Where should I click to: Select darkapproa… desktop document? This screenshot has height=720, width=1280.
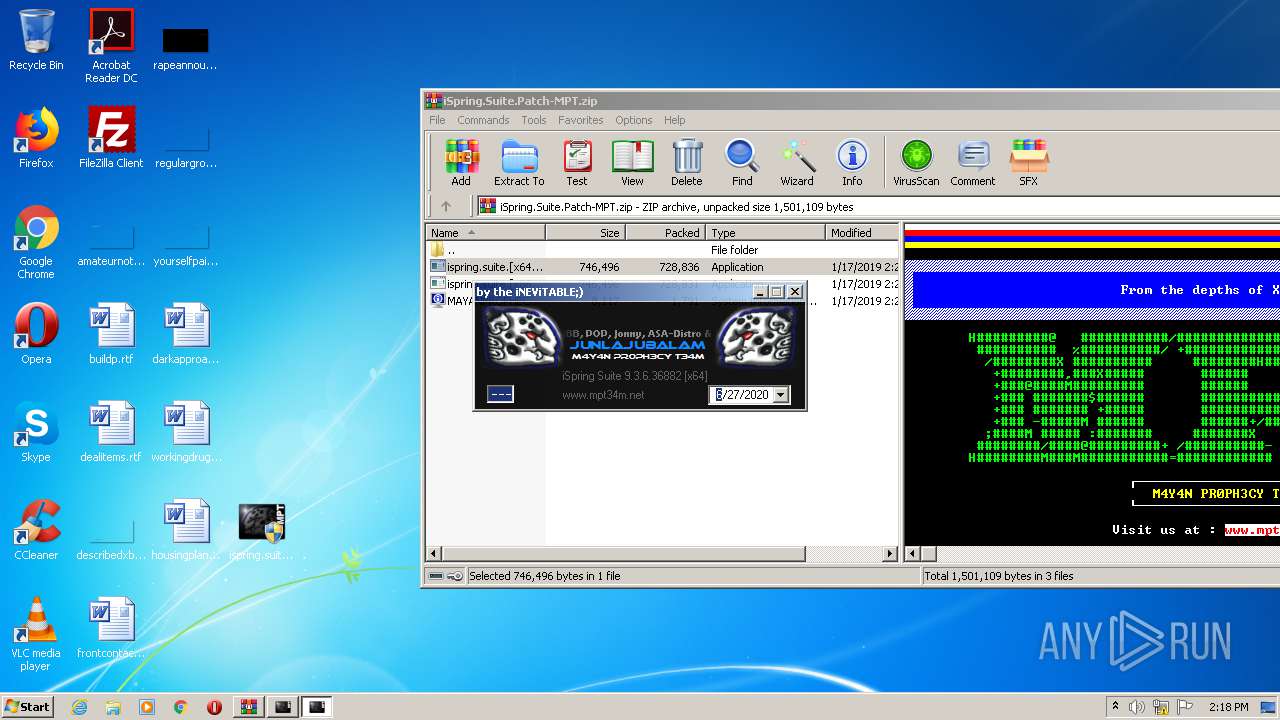click(x=186, y=334)
